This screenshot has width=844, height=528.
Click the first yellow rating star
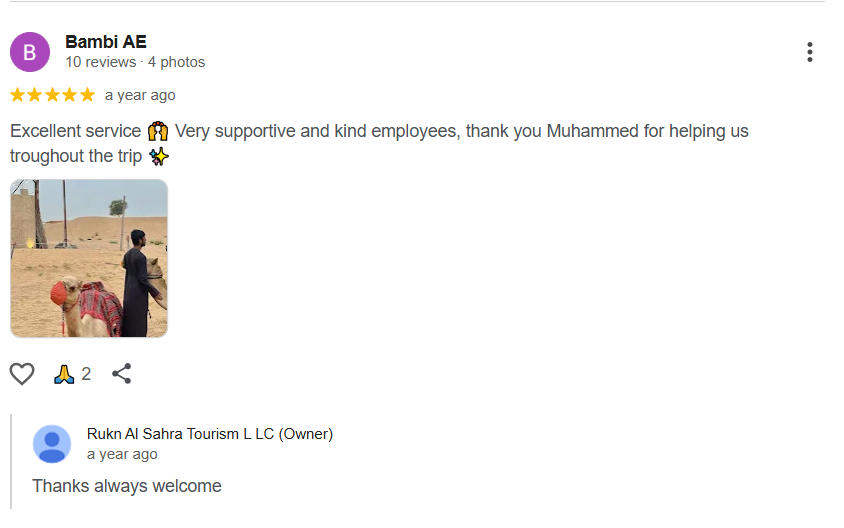click(x=18, y=95)
